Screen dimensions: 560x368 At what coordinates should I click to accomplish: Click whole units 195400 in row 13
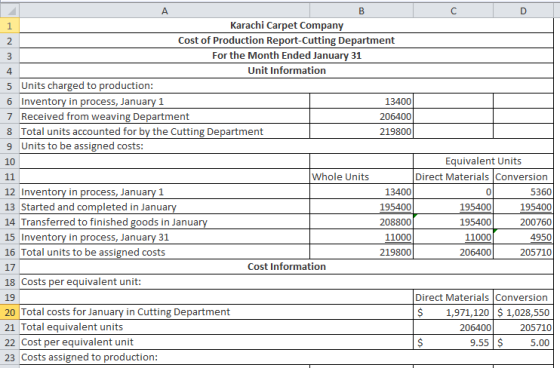pyautogui.click(x=361, y=207)
